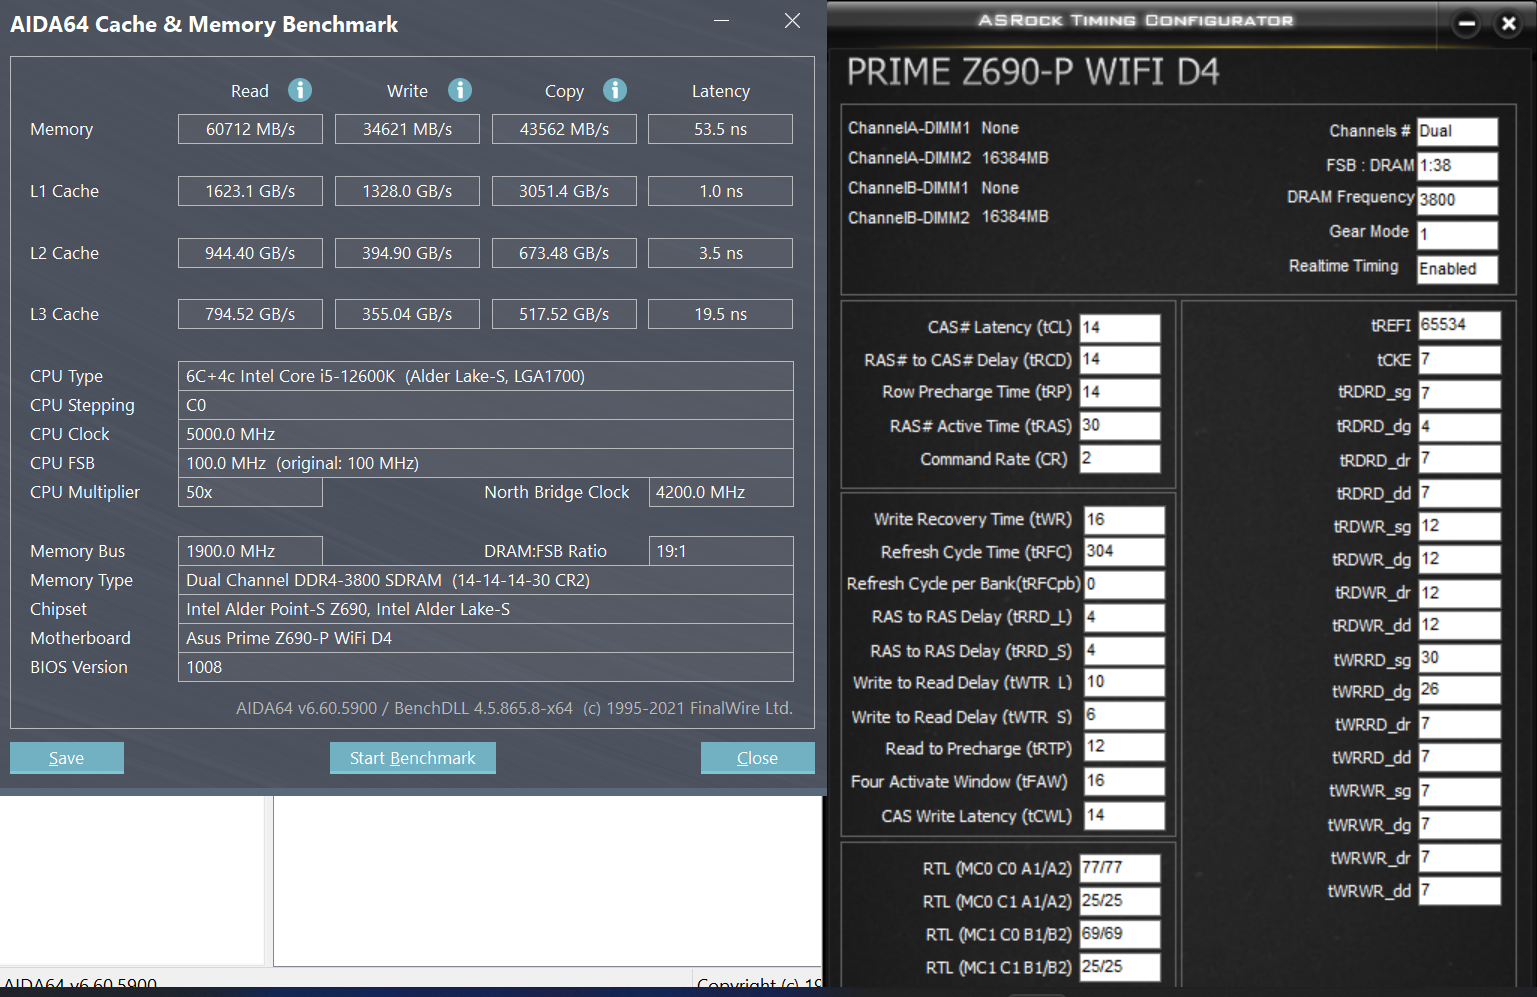
Task: Click the CPU Stepping field C0
Action: click(486, 405)
